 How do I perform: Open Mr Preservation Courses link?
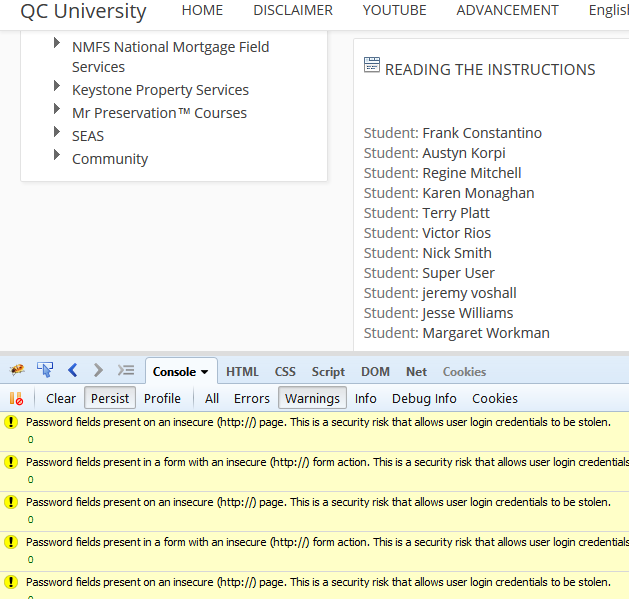click(159, 113)
